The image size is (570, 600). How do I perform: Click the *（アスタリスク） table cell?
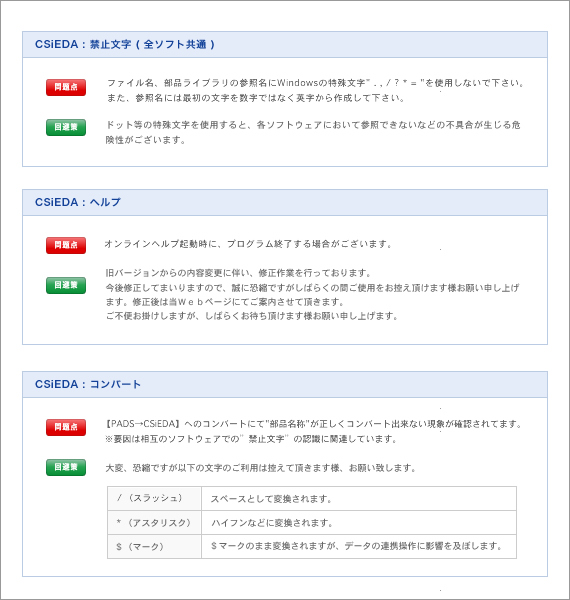click(x=155, y=523)
